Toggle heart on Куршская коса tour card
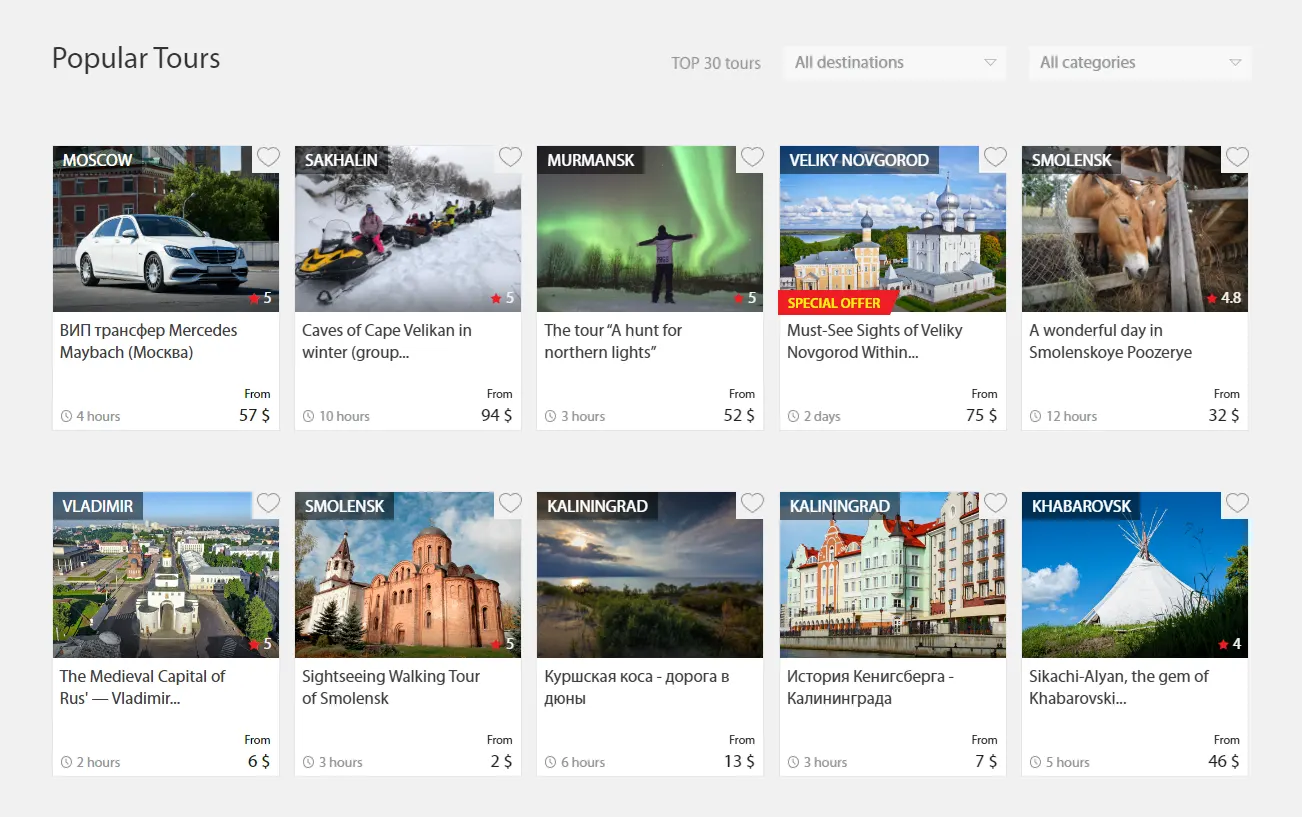The height and width of the screenshot is (817, 1302). click(752, 503)
